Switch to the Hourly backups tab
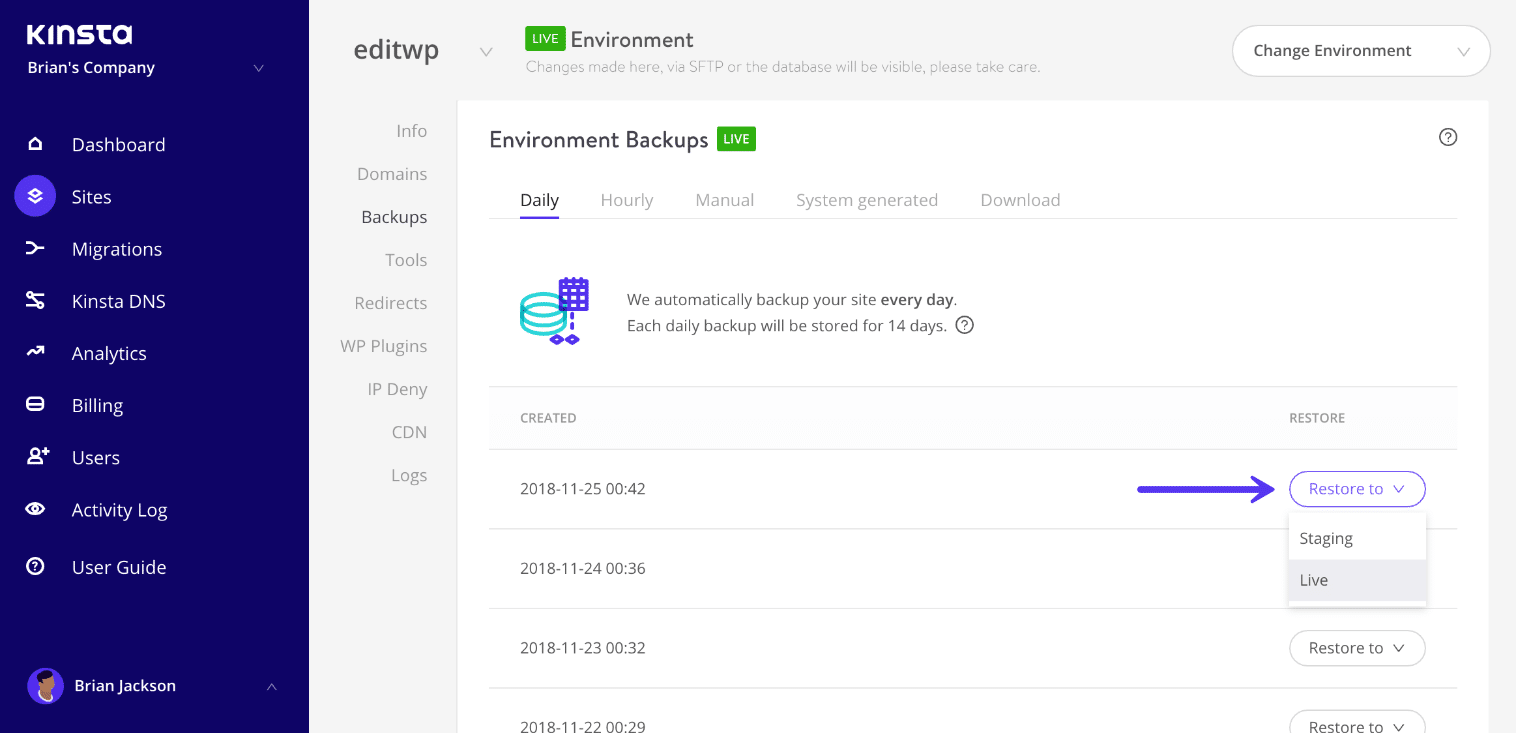Image resolution: width=1516 pixels, height=733 pixels. click(x=626, y=199)
